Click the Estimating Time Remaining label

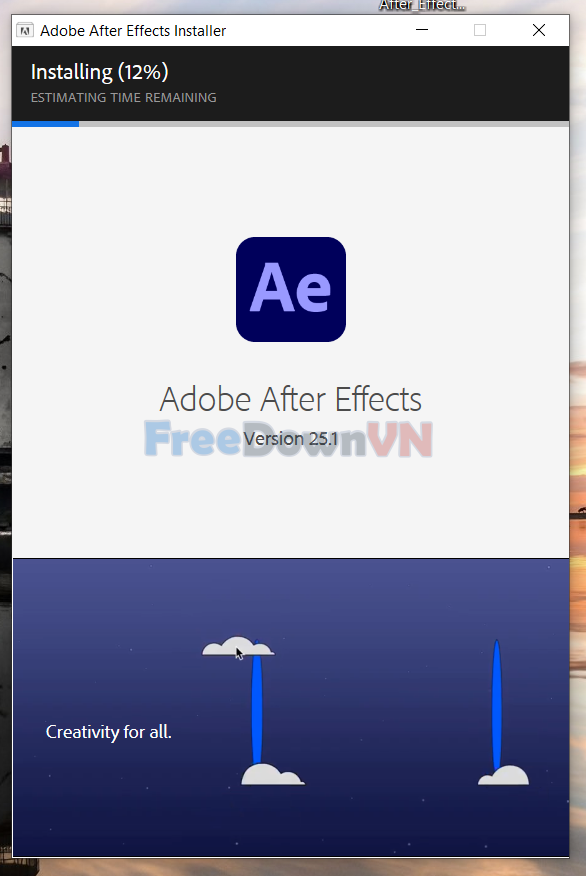coord(123,98)
